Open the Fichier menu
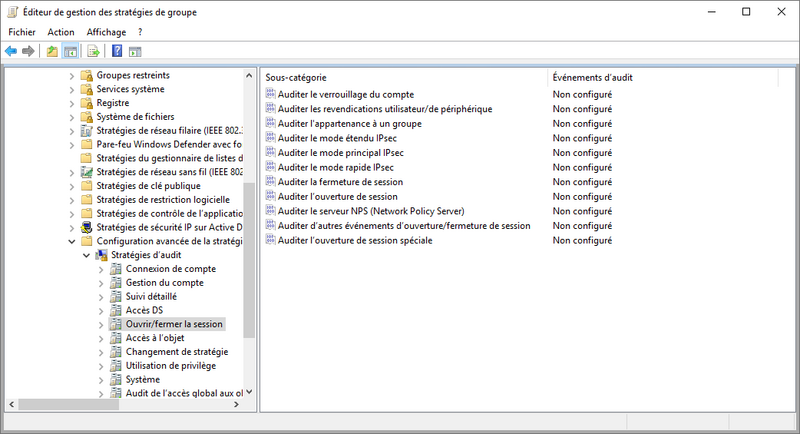The width and height of the screenshot is (800, 434). coord(21,32)
